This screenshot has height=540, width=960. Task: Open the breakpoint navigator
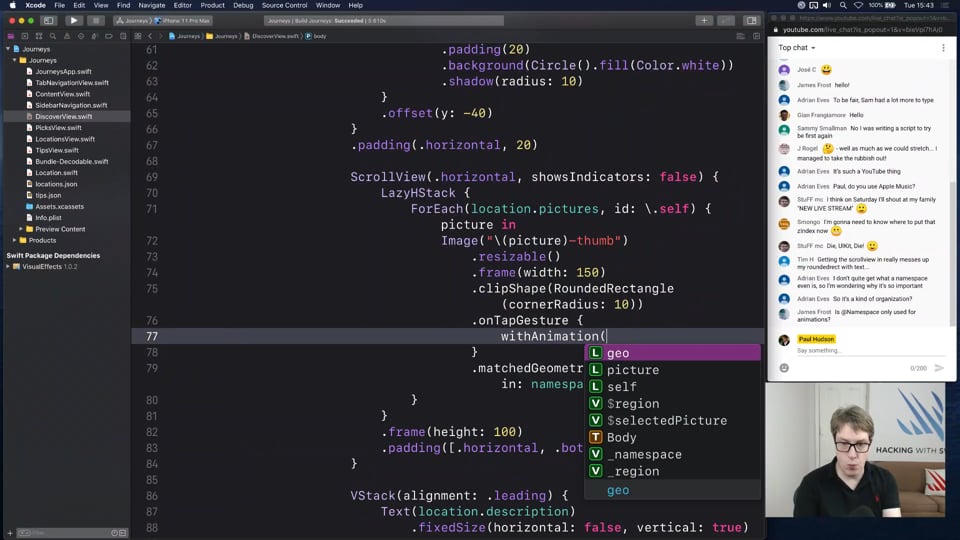point(109,36)
